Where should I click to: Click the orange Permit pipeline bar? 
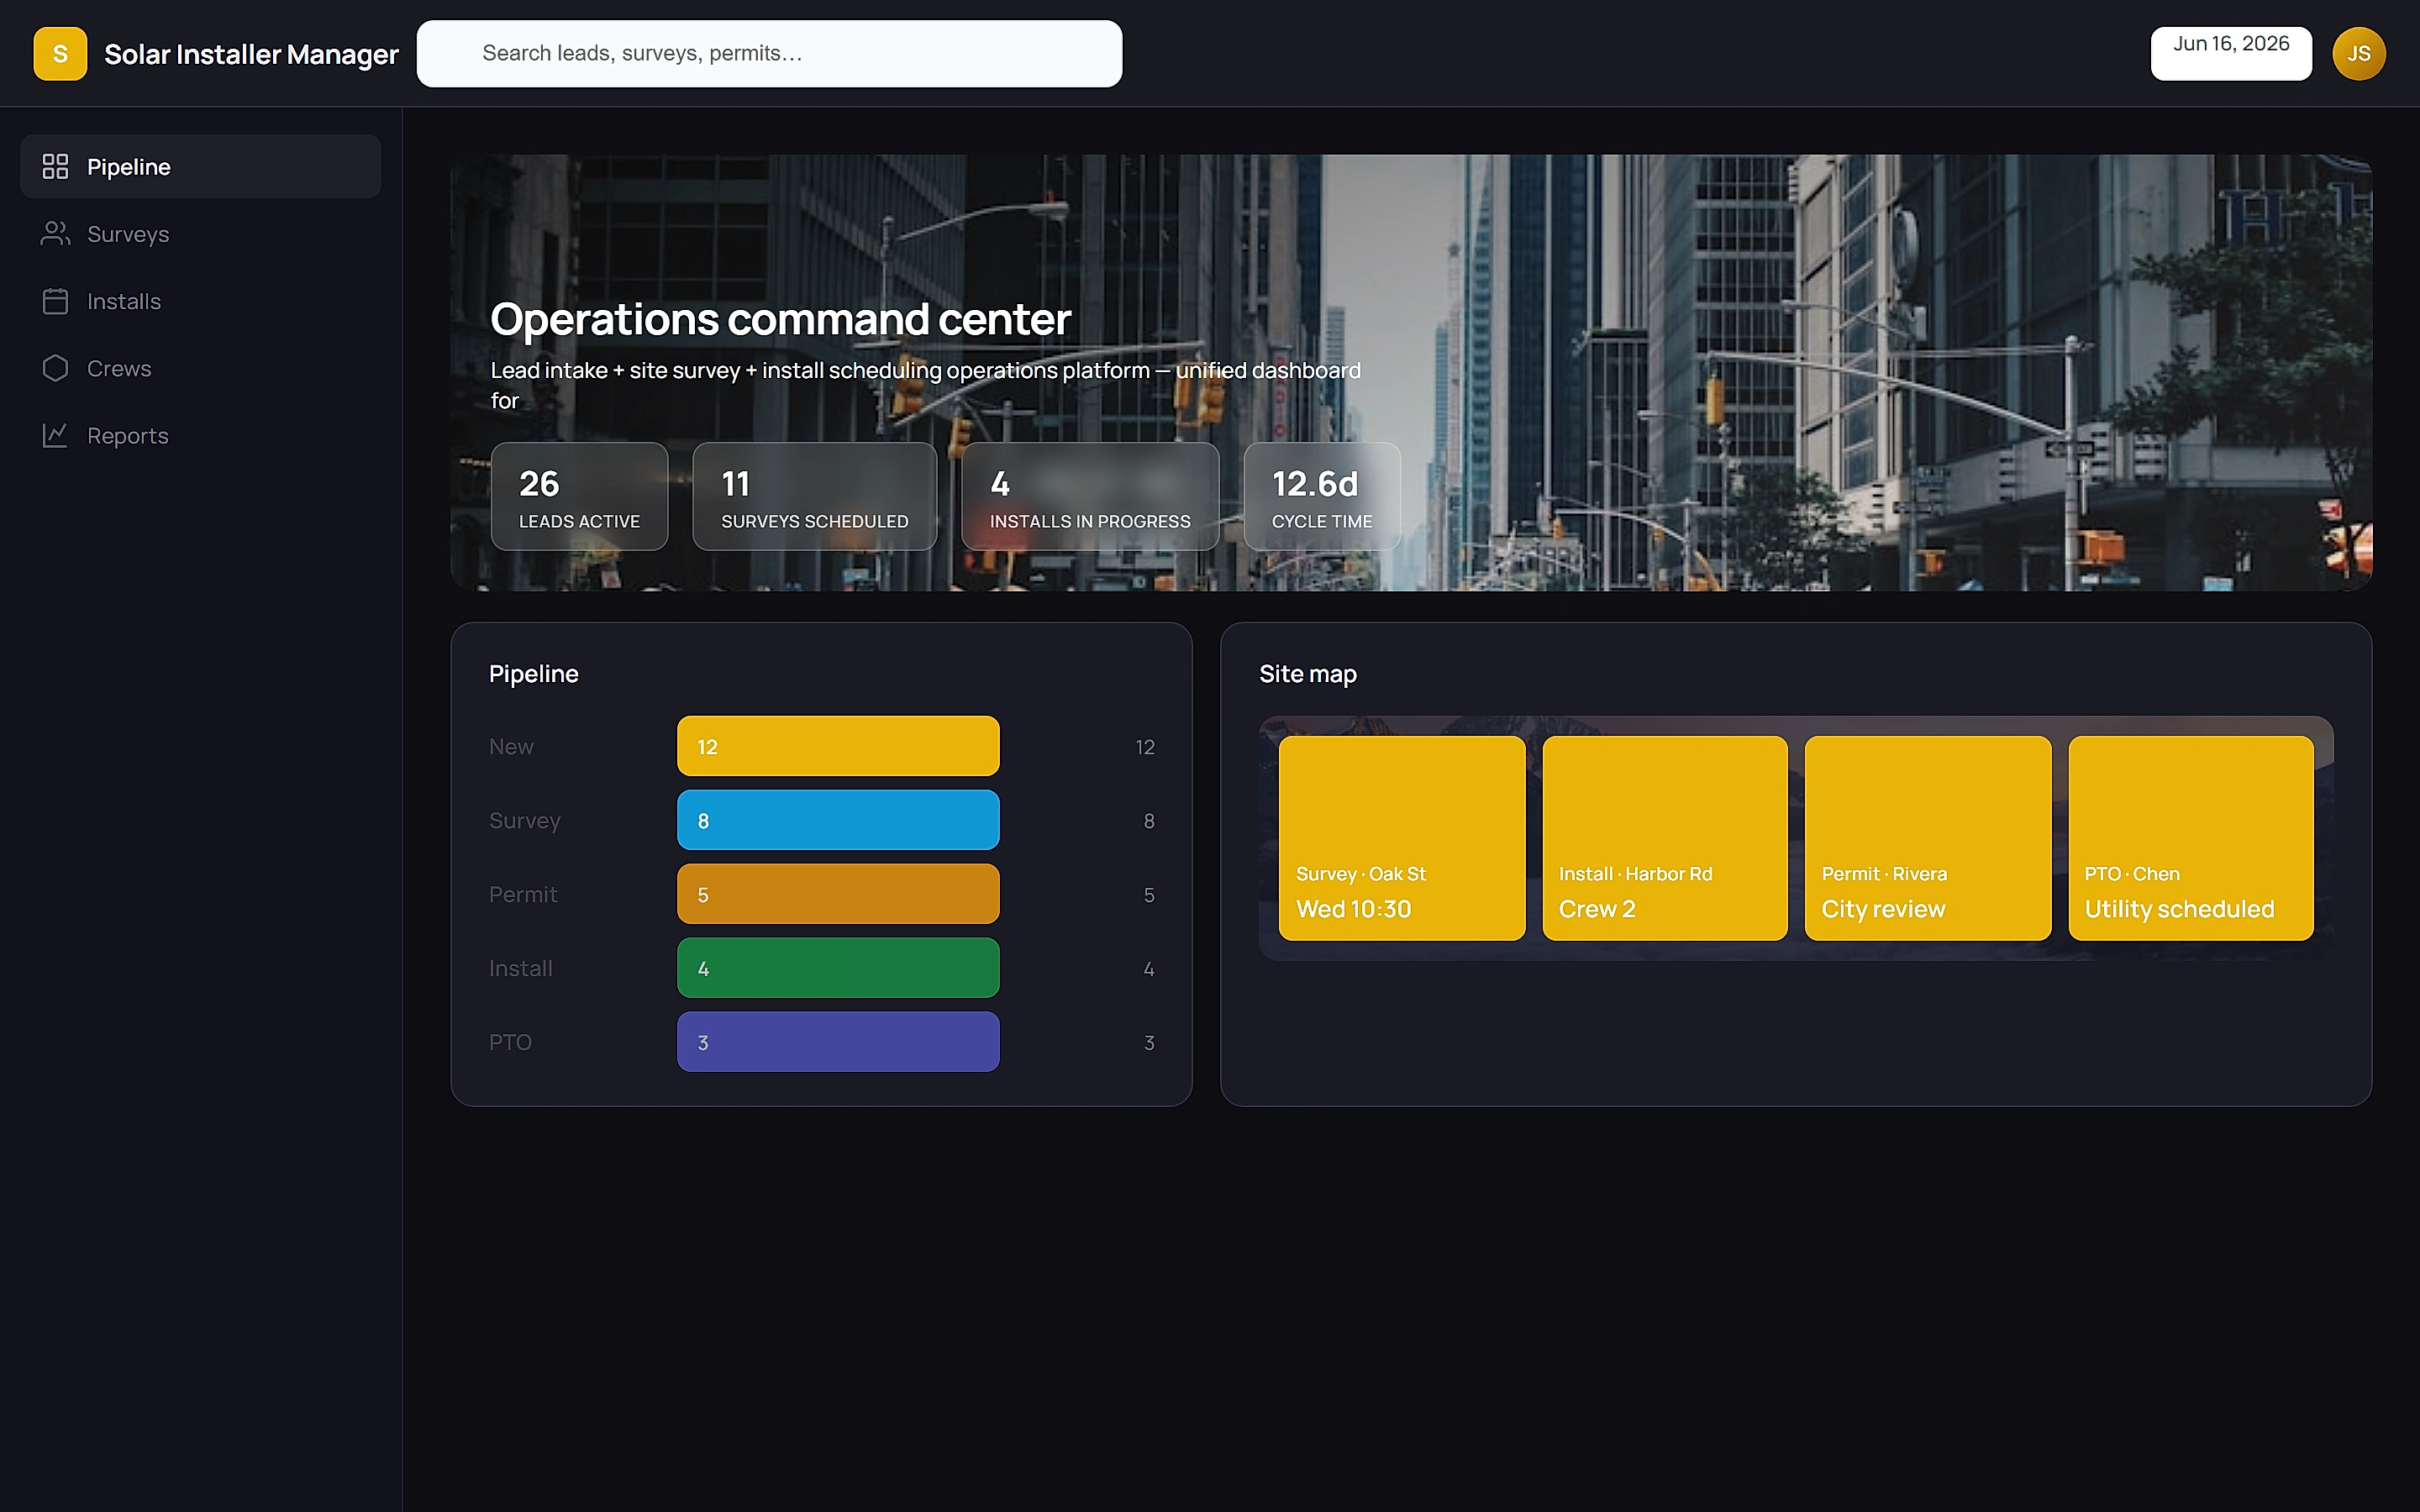838,894
